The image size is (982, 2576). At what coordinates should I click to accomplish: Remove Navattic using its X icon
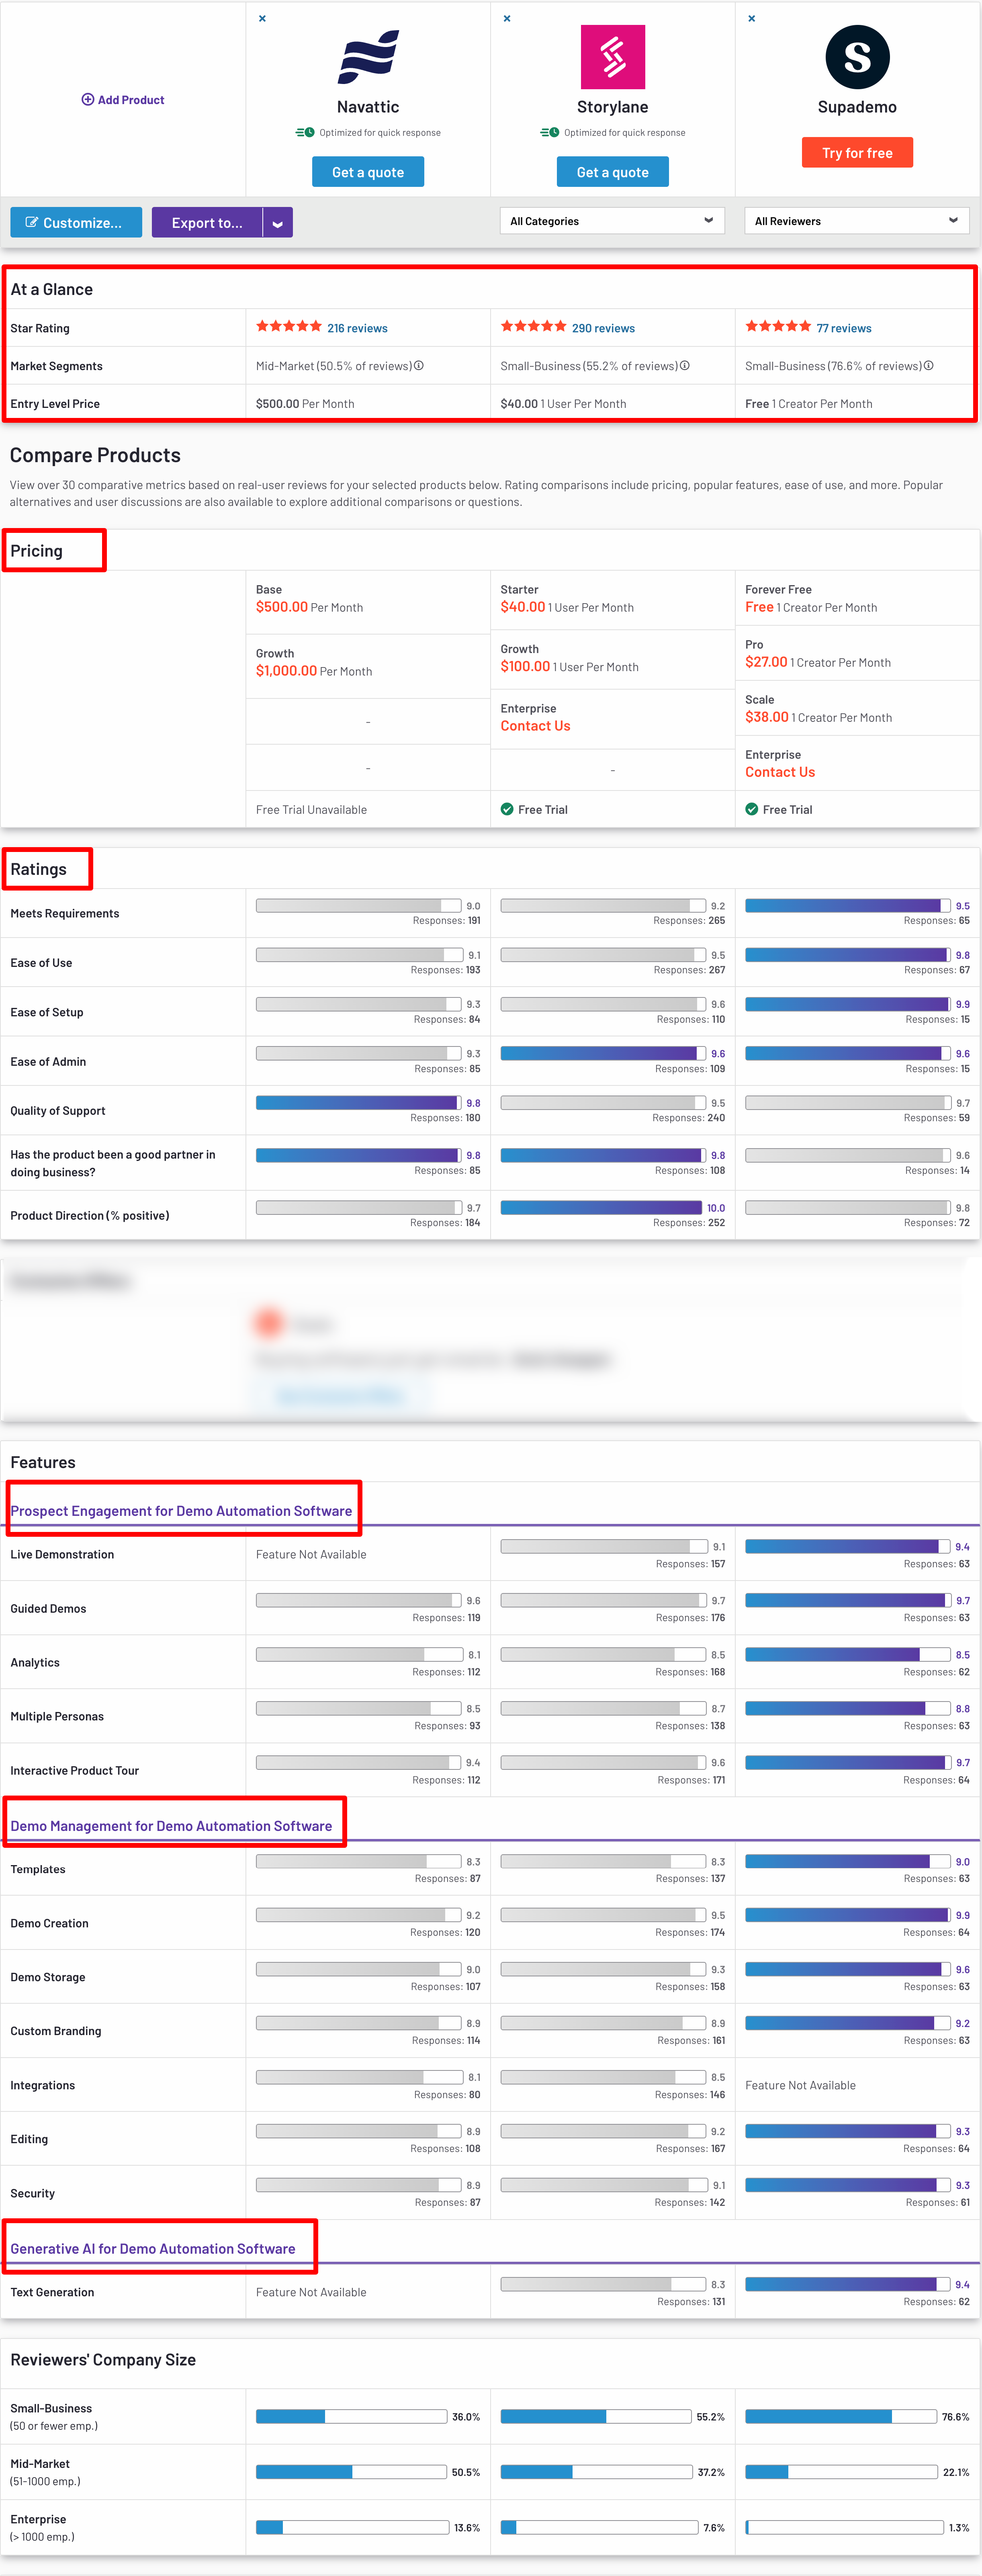(262, 18)
